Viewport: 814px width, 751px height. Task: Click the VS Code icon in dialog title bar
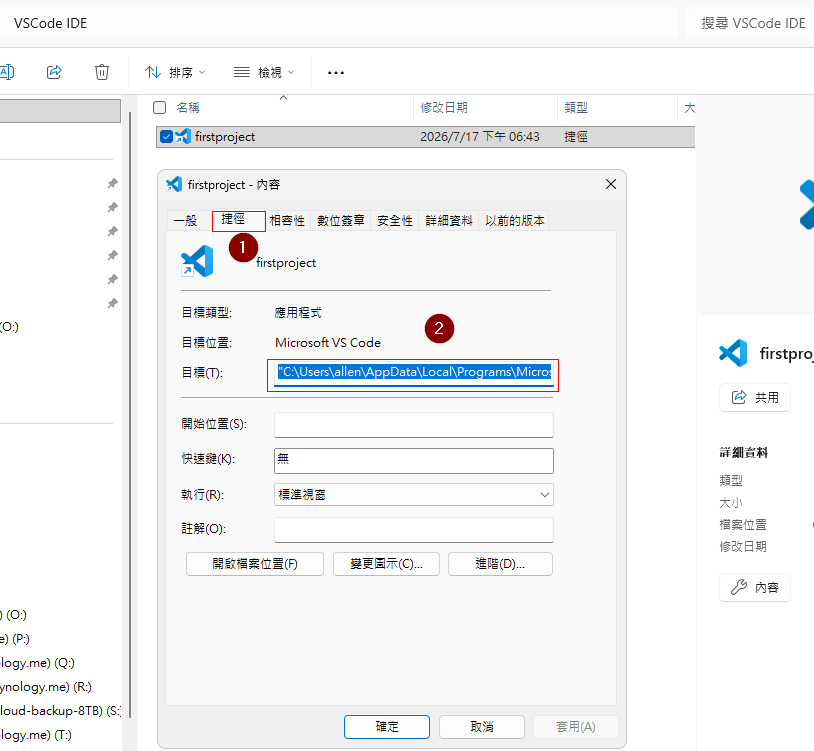[x=174, y=184]
